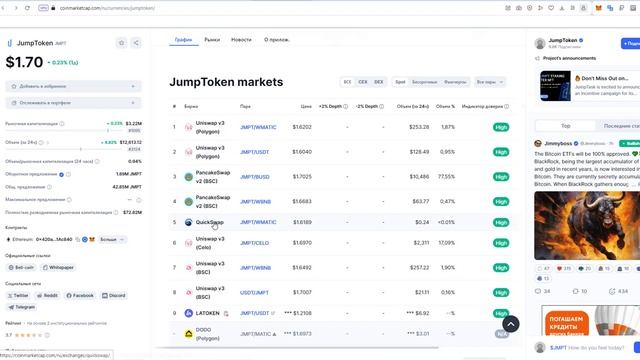Open the QuickSwap exchange logo

[x=188, y=222]
